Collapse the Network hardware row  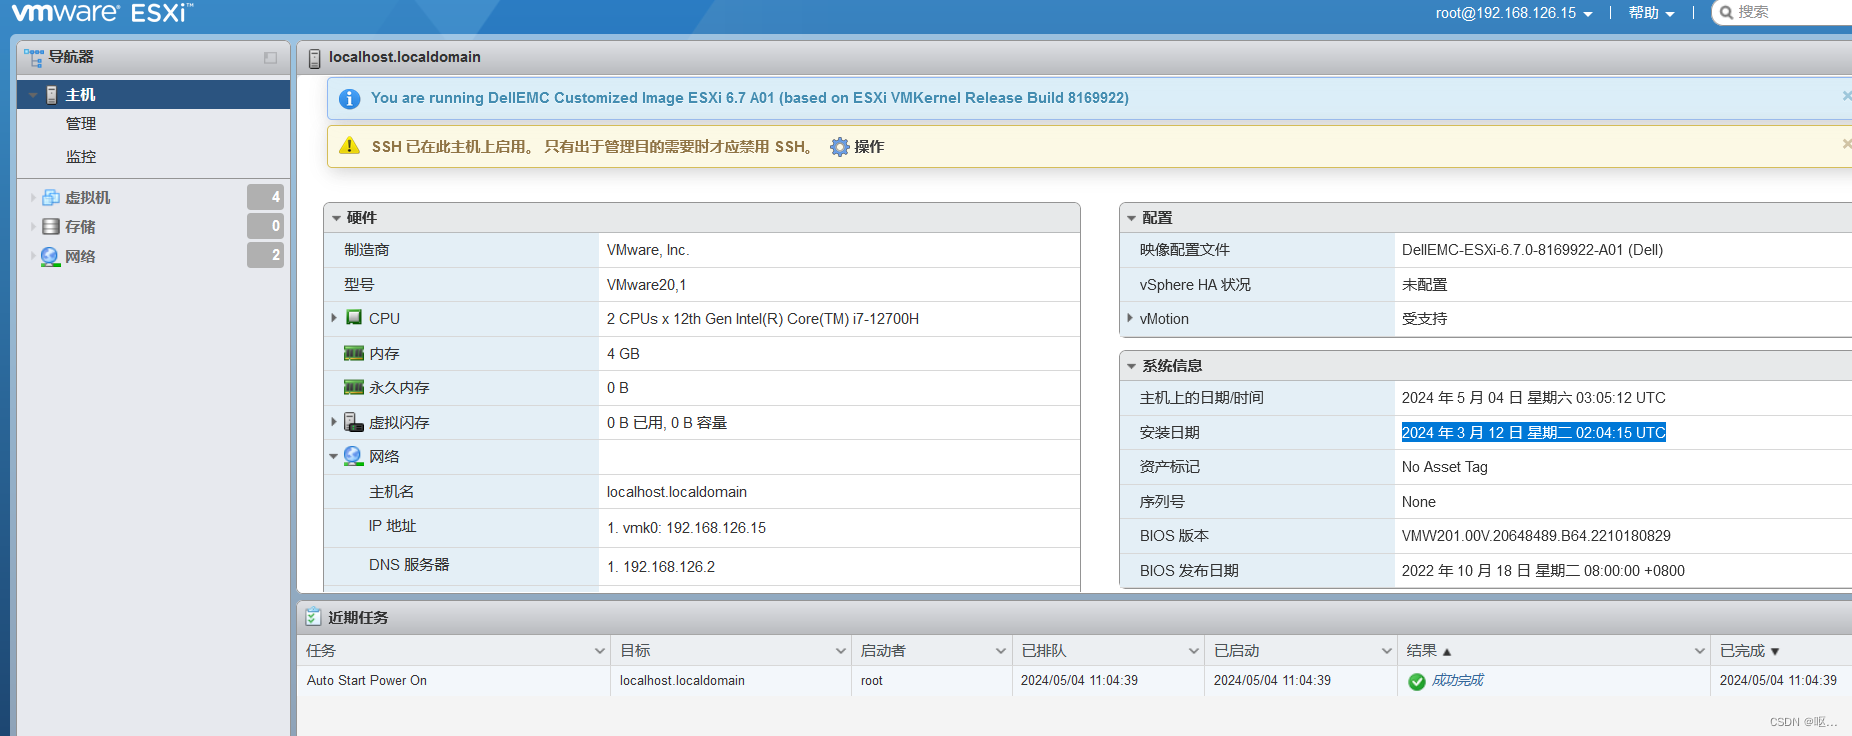click(334, 457)
